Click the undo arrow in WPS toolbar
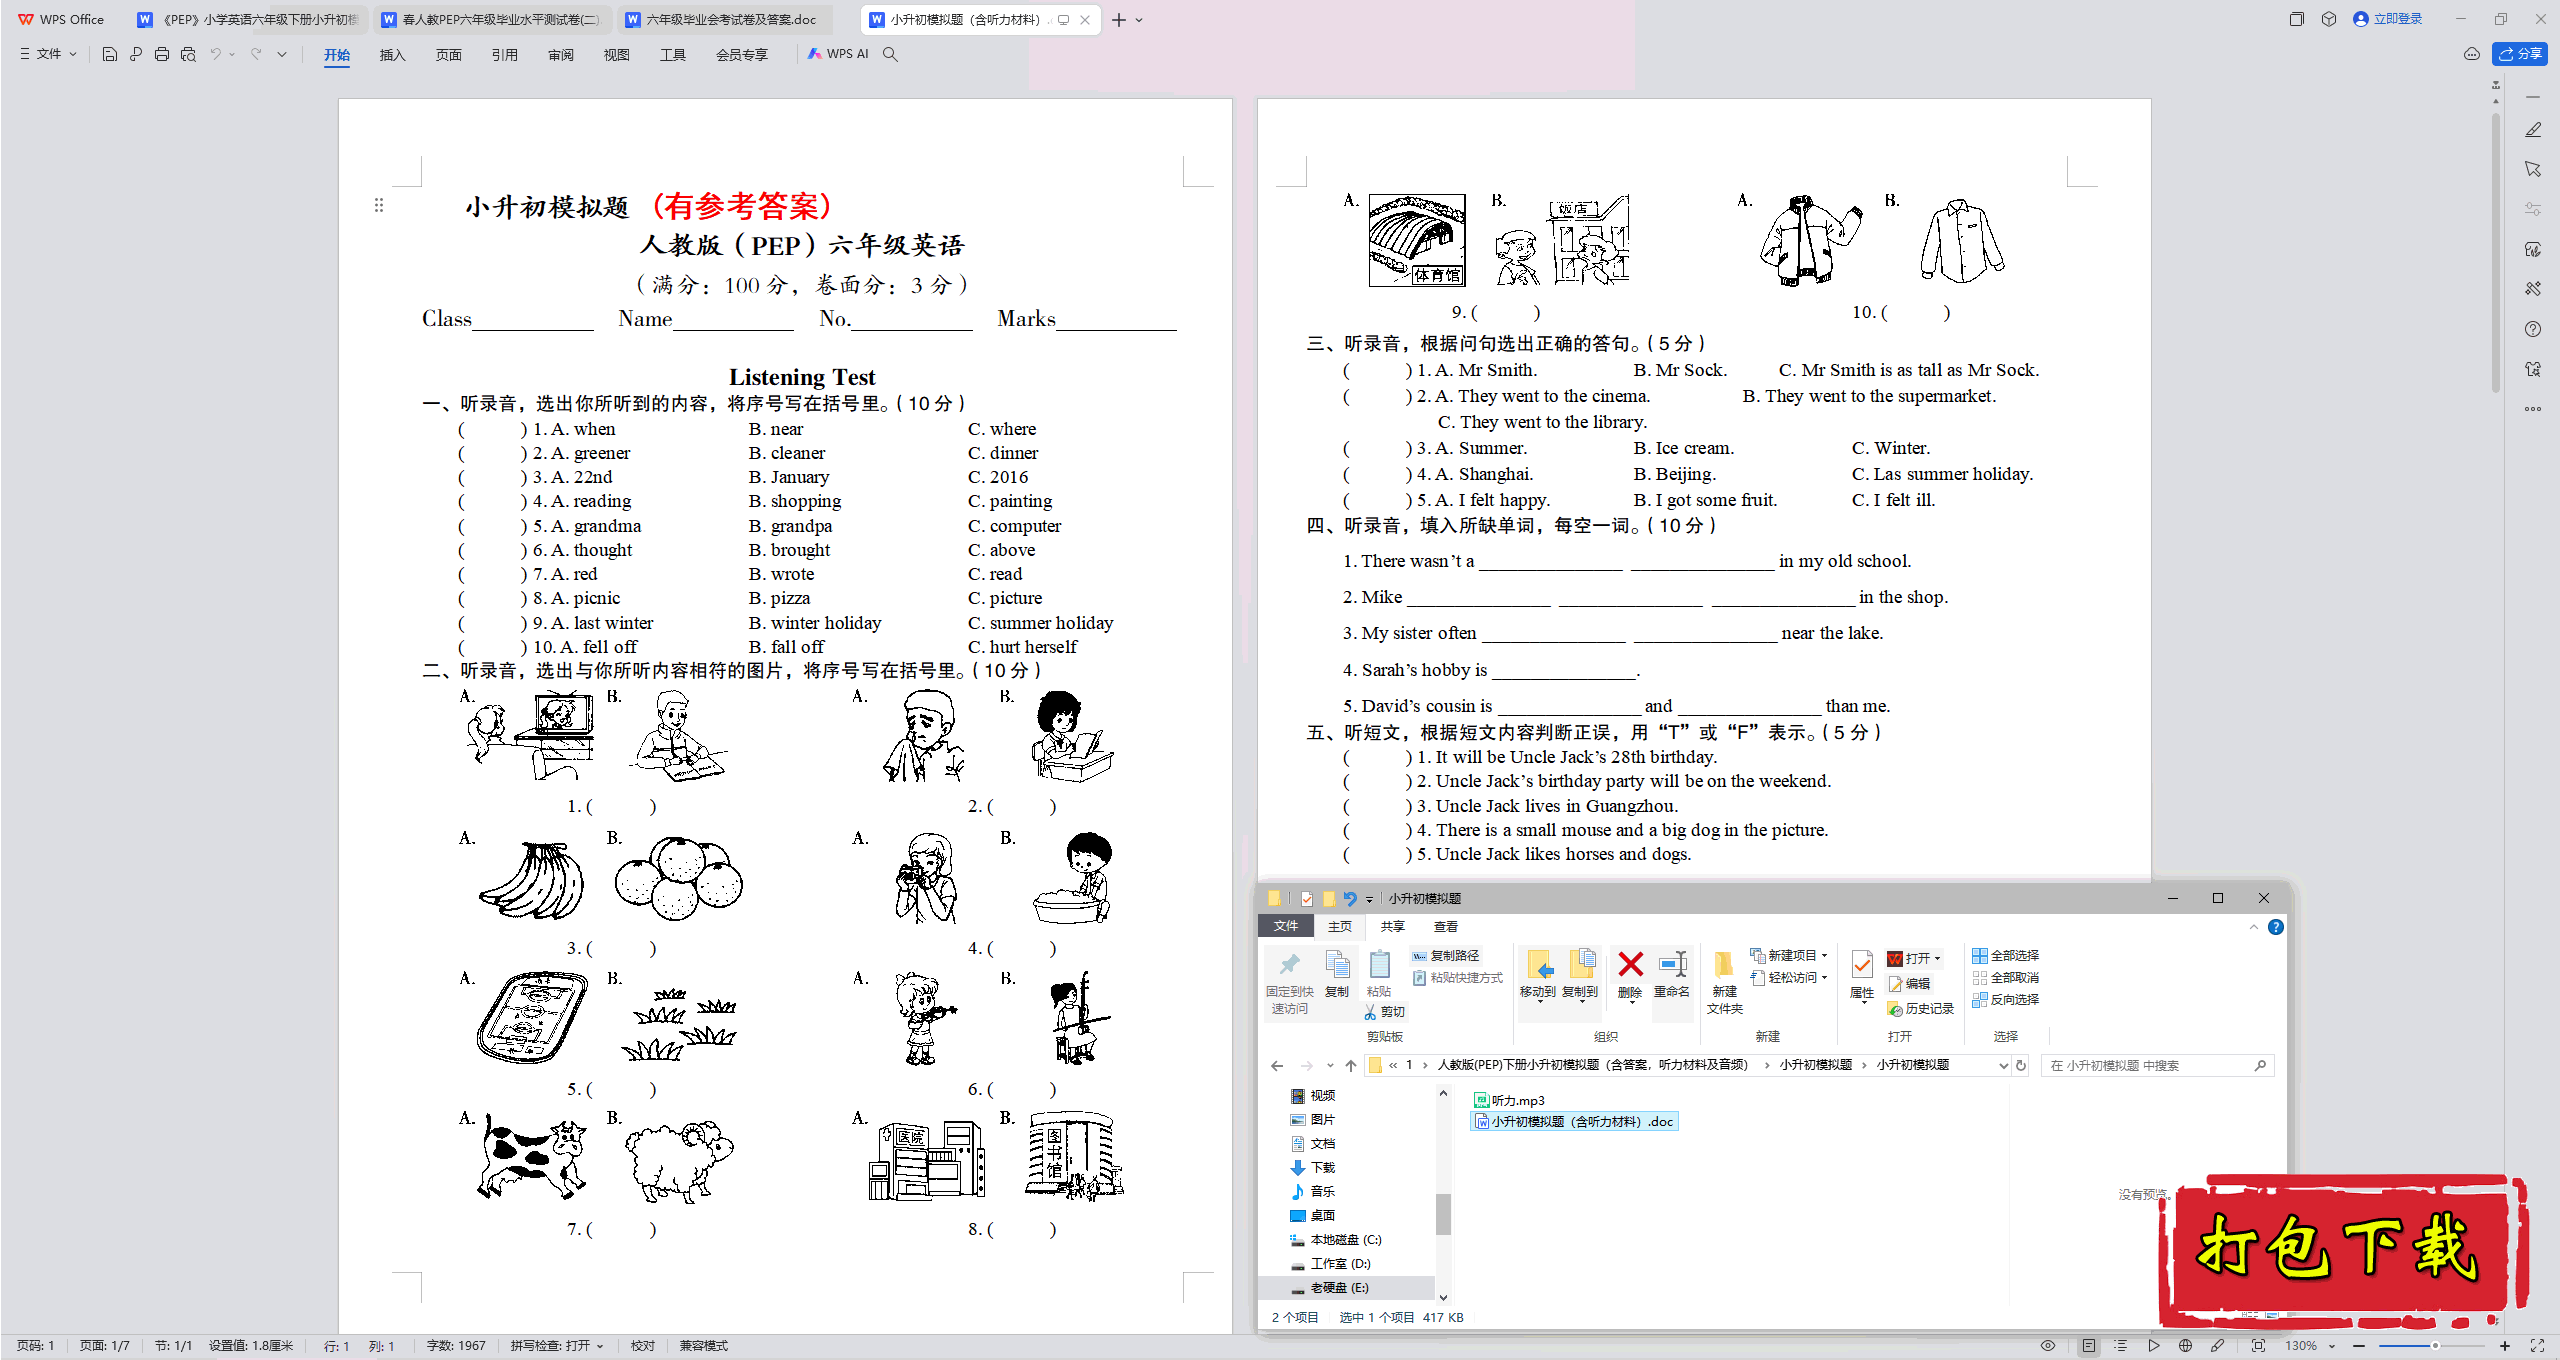Viewport: 2560px width, 1360px height. [215, 54]
